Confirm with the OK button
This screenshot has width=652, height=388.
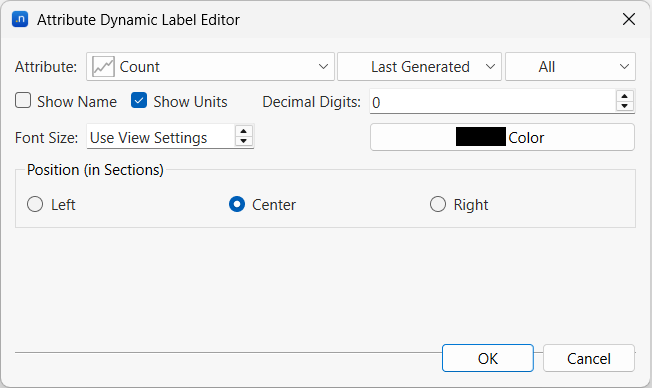(488, 358)
